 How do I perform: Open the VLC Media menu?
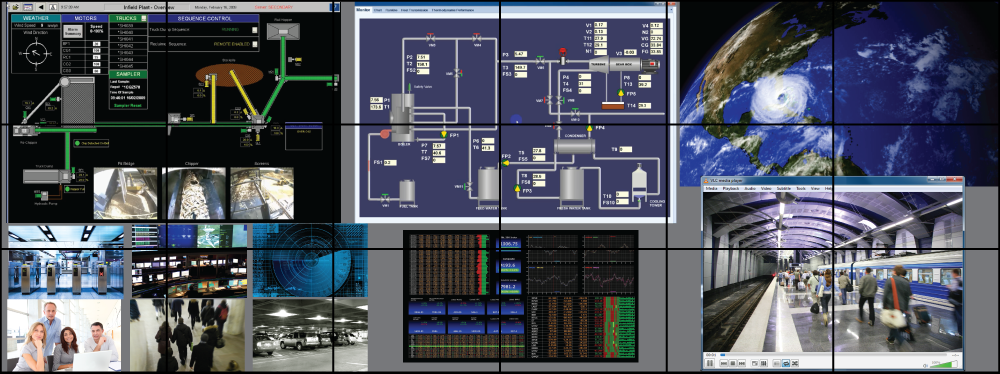(x=712, y=189)
